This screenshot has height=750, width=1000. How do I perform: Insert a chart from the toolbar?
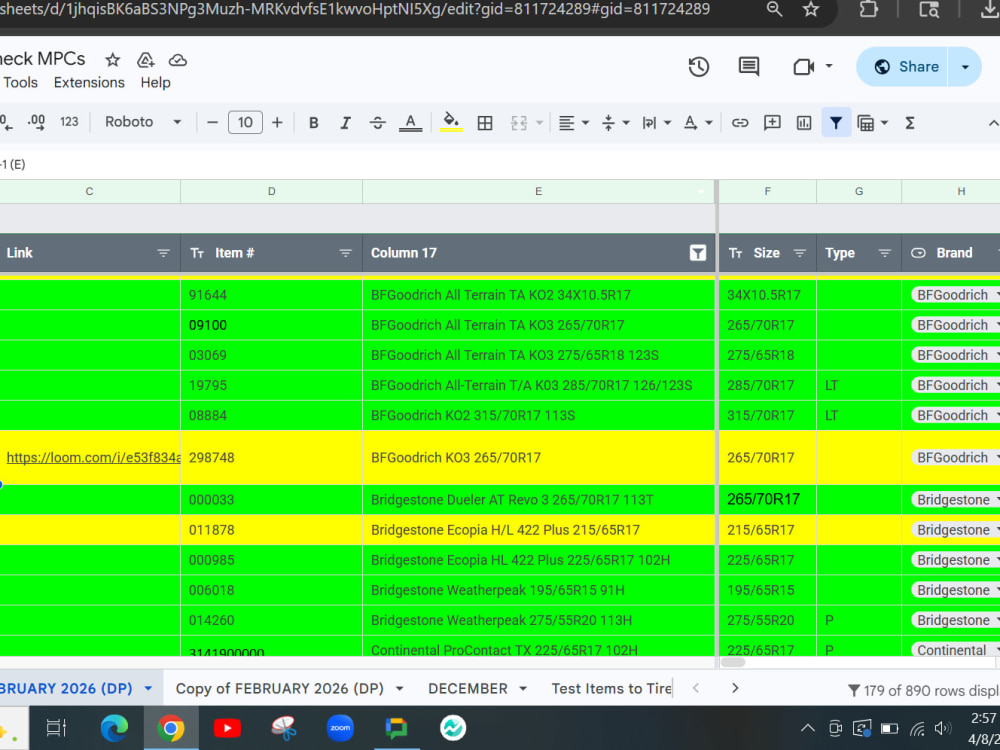click(x=804, y=122)
